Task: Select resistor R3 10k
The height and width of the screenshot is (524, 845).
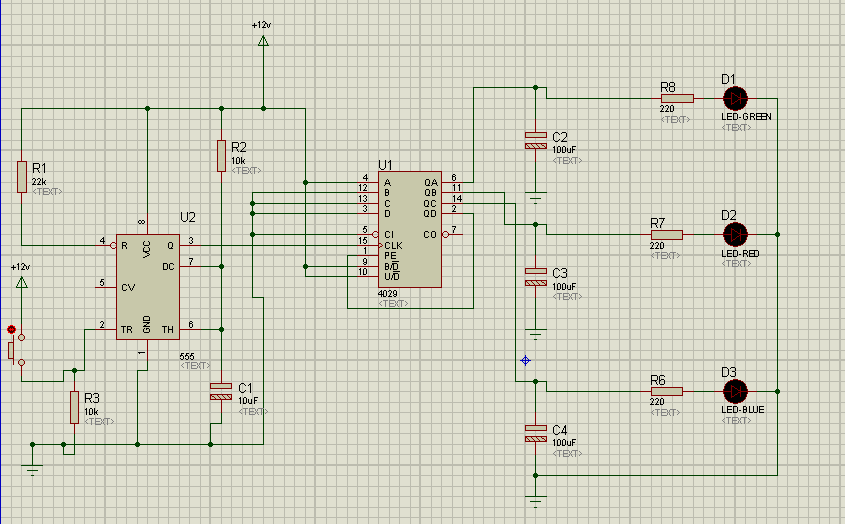Action: 74,407
